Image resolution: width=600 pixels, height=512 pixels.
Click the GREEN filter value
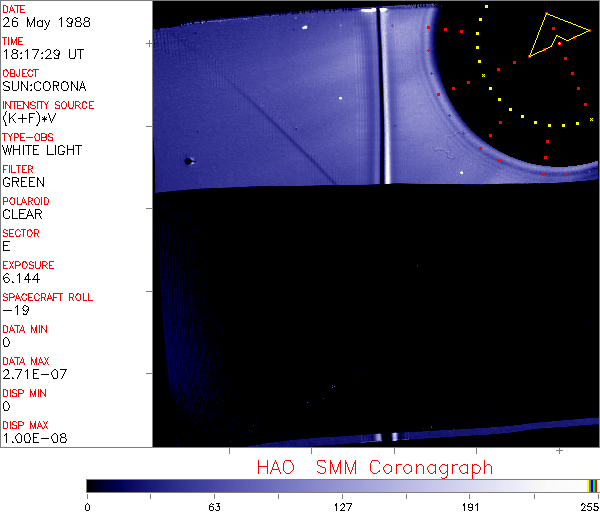point(23,182)
